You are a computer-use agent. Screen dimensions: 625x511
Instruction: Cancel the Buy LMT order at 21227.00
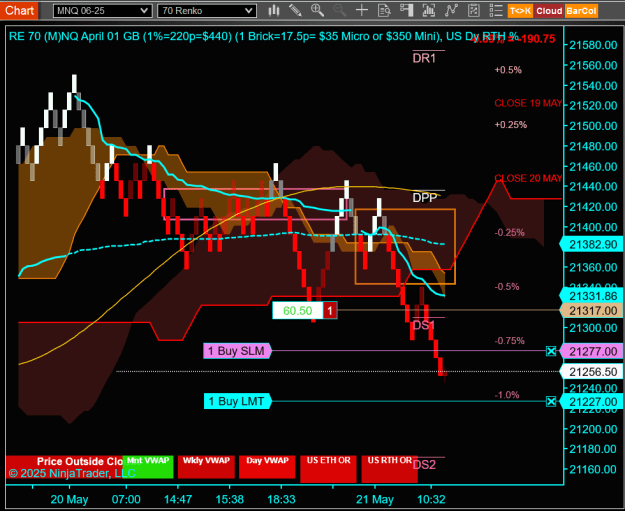551,401
